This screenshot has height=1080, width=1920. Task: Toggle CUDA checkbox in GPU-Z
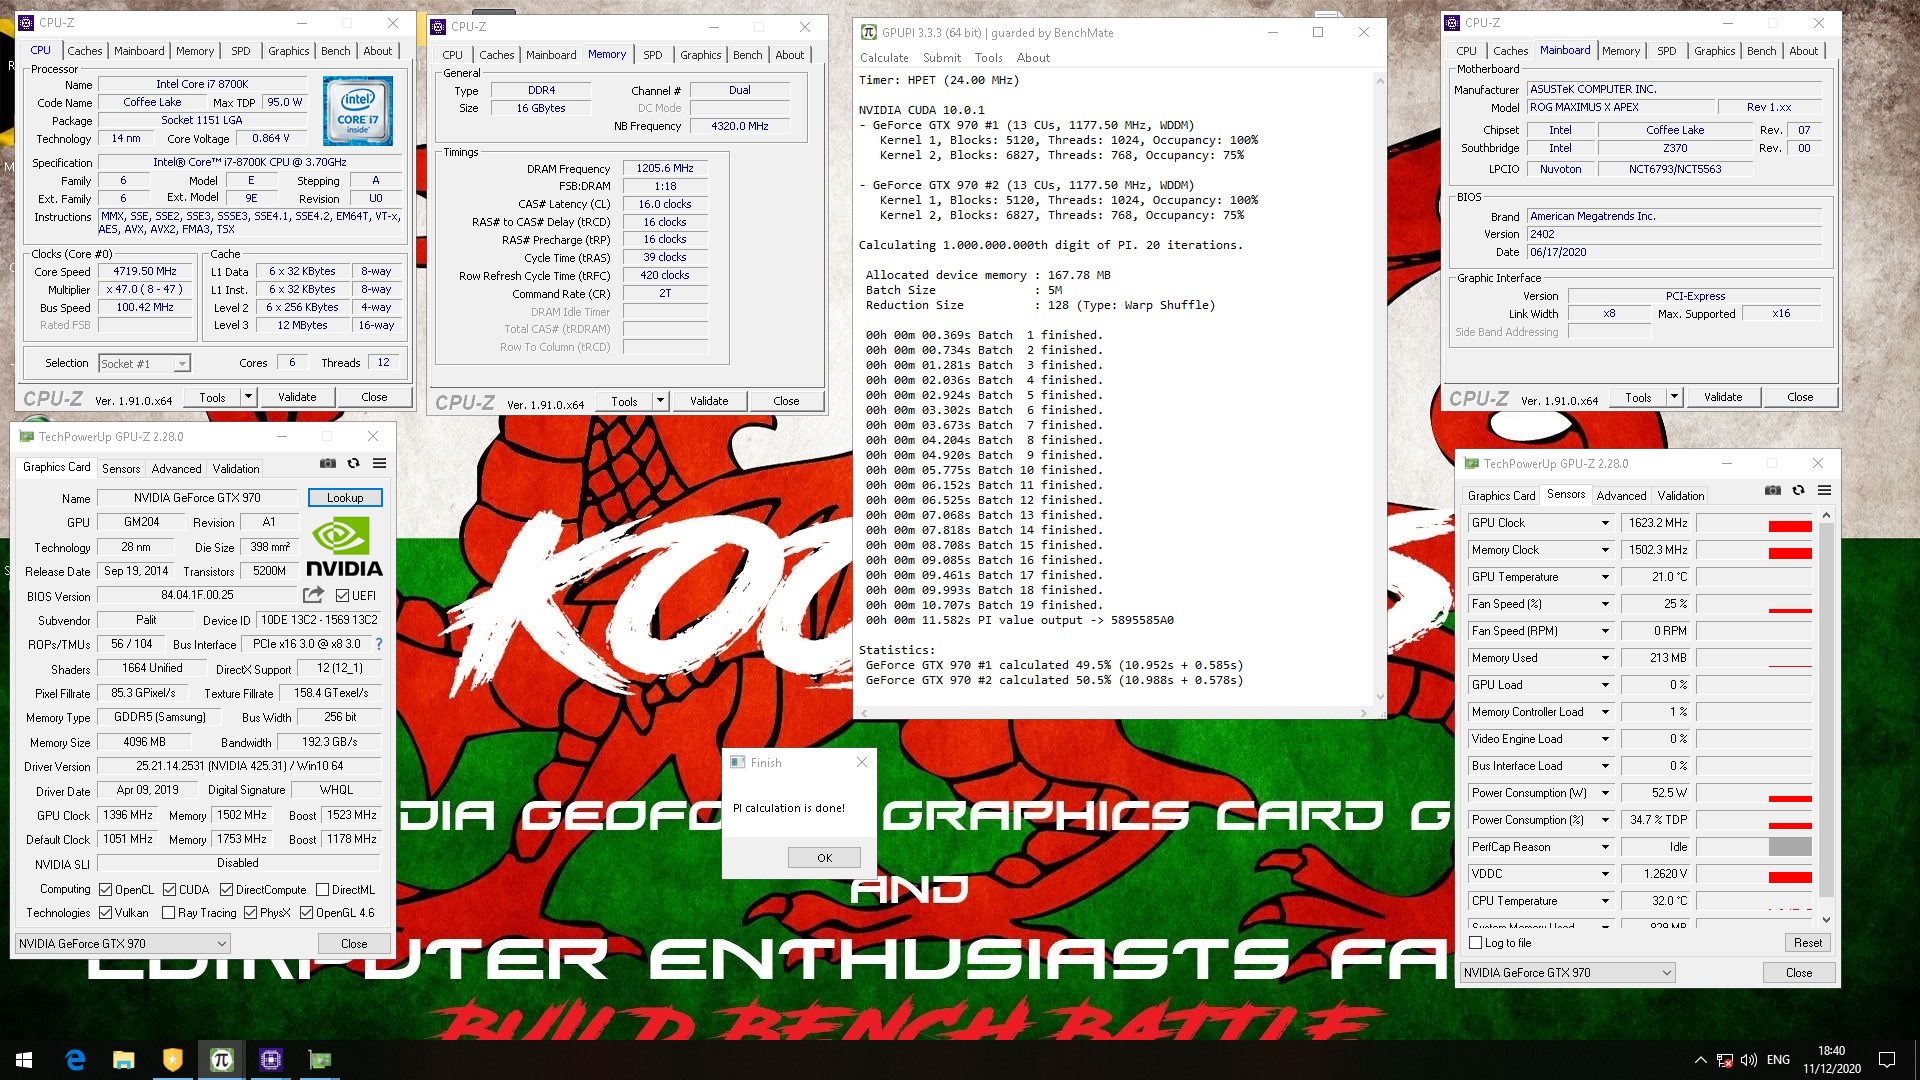click(169, 890)
